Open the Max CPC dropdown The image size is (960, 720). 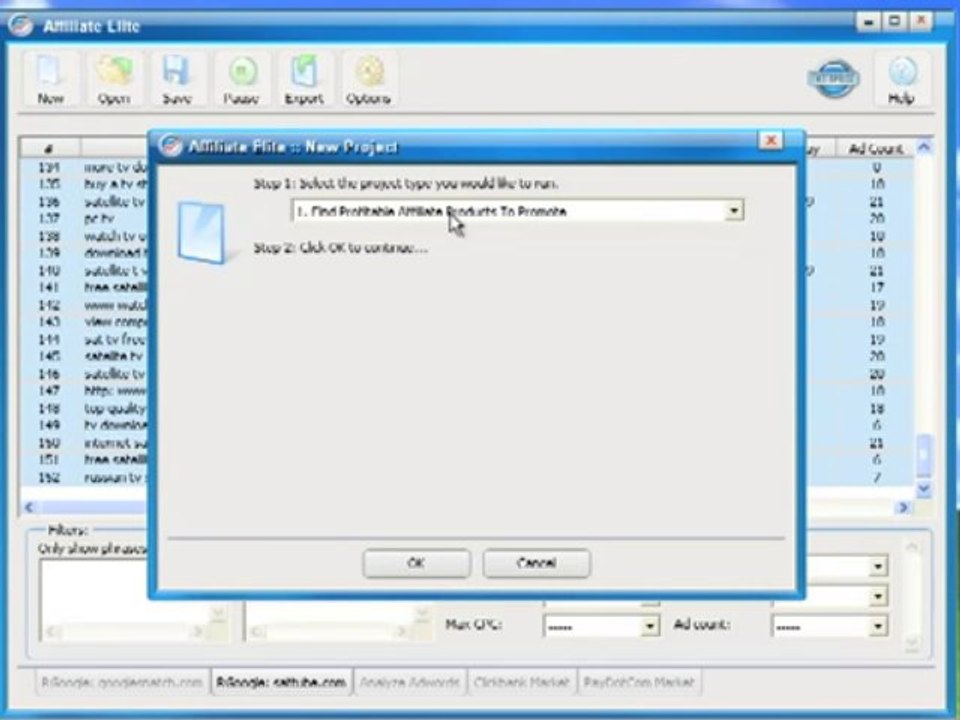coord(650,626)
